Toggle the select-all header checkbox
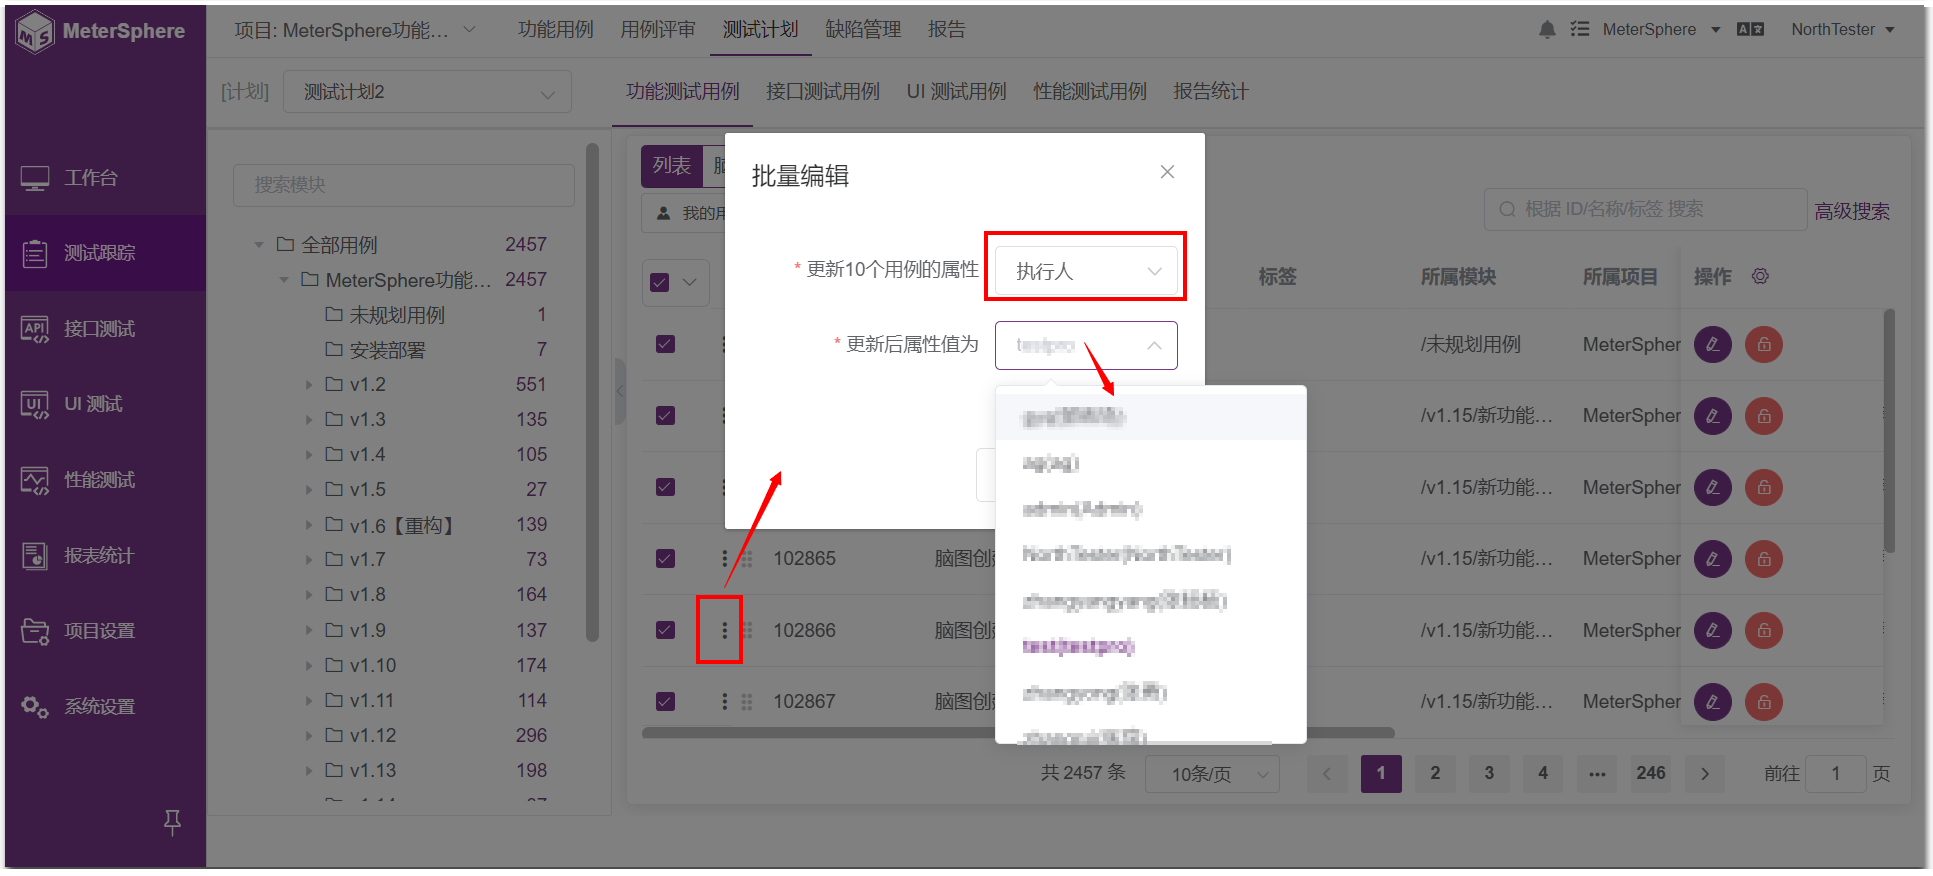1933x876 pixels. tap(660, 283)
